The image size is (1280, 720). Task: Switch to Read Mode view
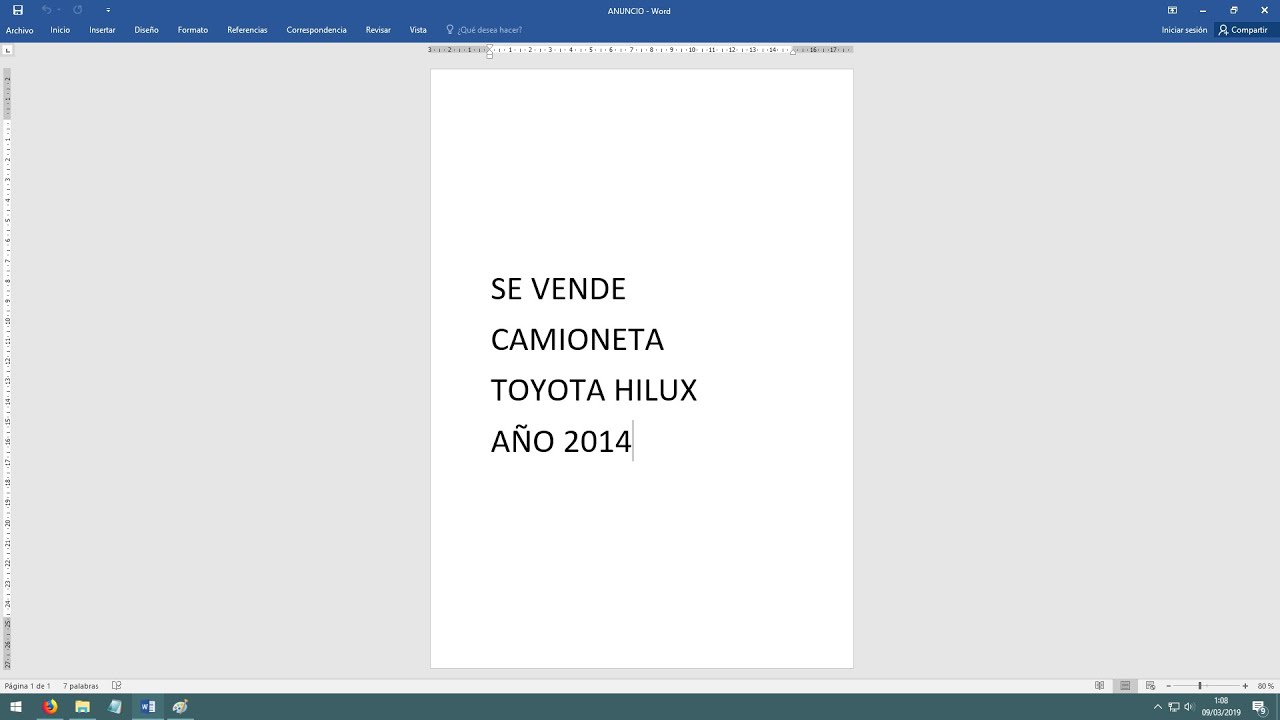point(1100,686)
